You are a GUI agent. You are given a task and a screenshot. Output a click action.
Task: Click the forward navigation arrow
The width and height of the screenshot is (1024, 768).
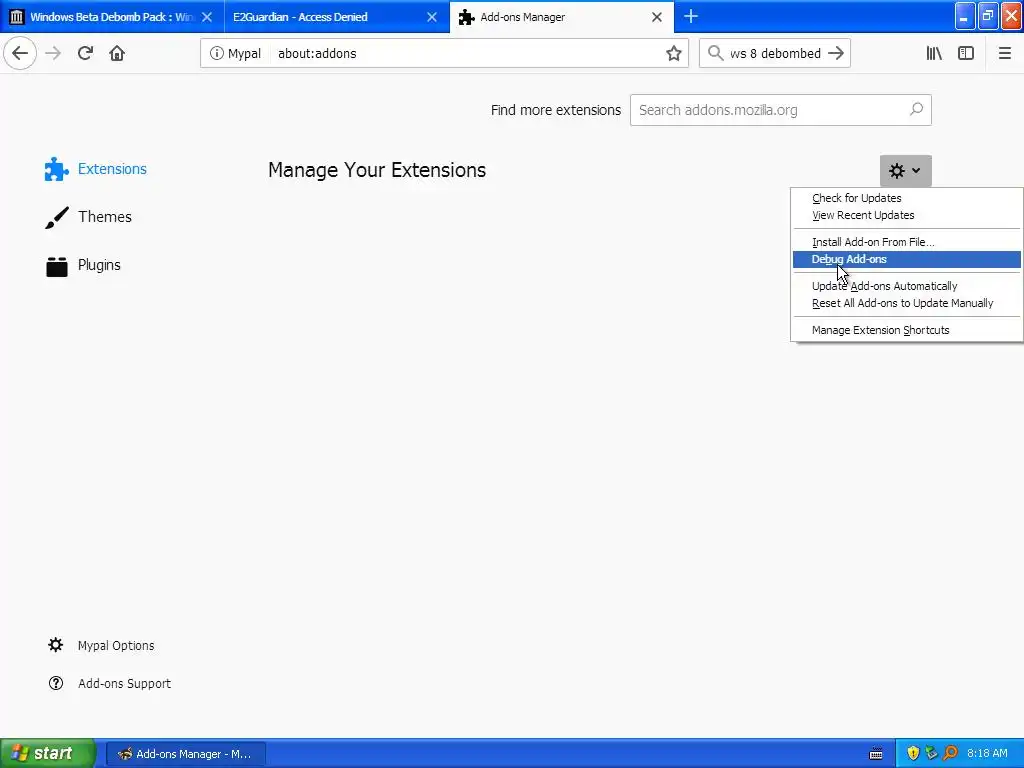[53, 53]
